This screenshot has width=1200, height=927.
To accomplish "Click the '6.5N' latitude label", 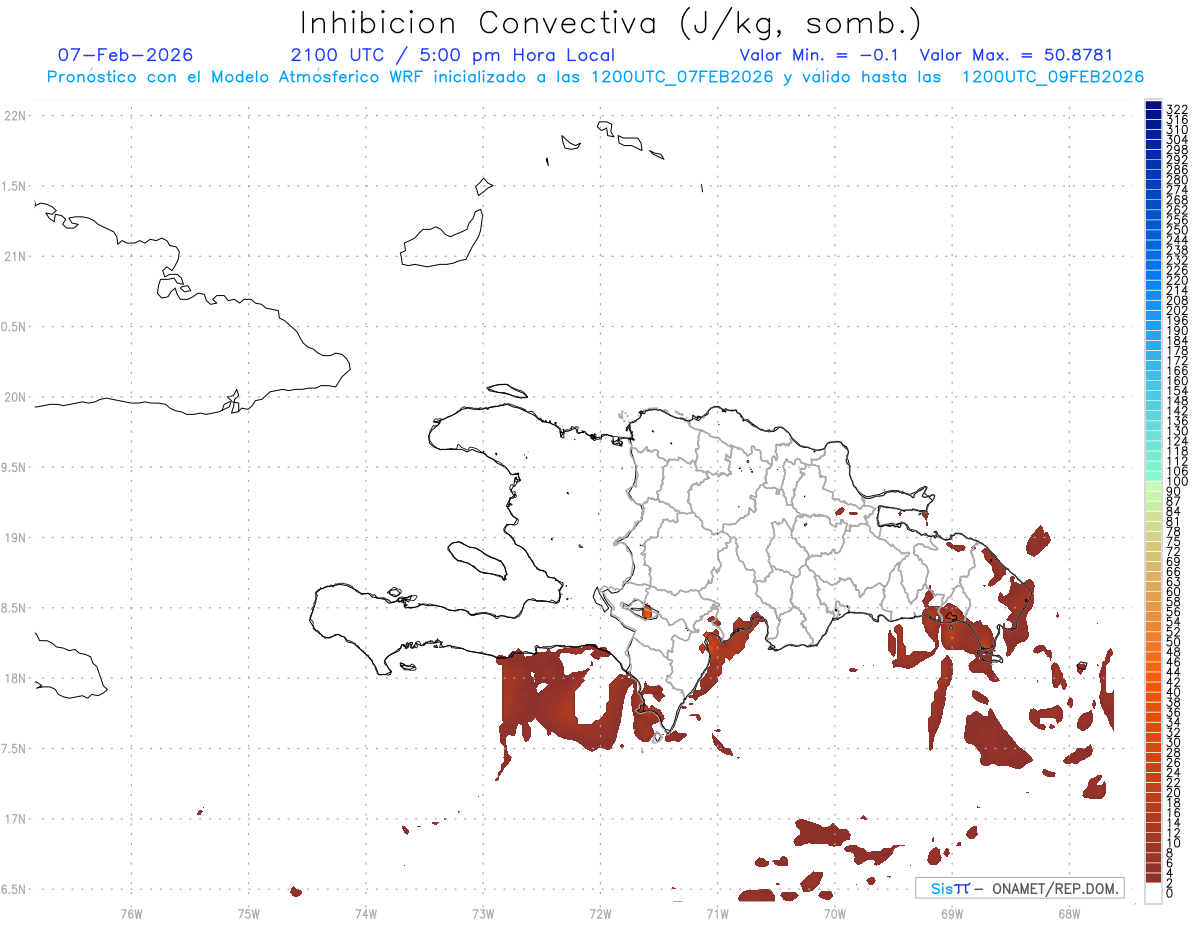I will 13,889.
